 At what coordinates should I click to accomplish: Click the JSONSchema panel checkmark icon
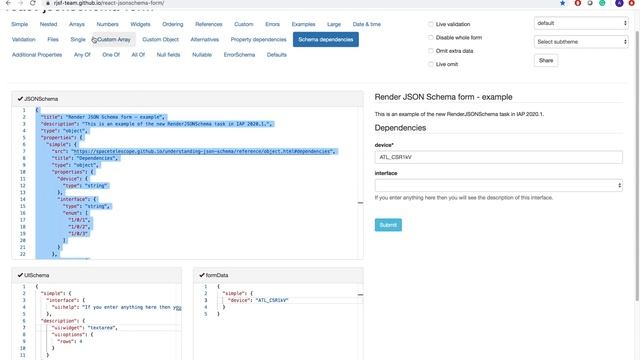coord(20,99)
